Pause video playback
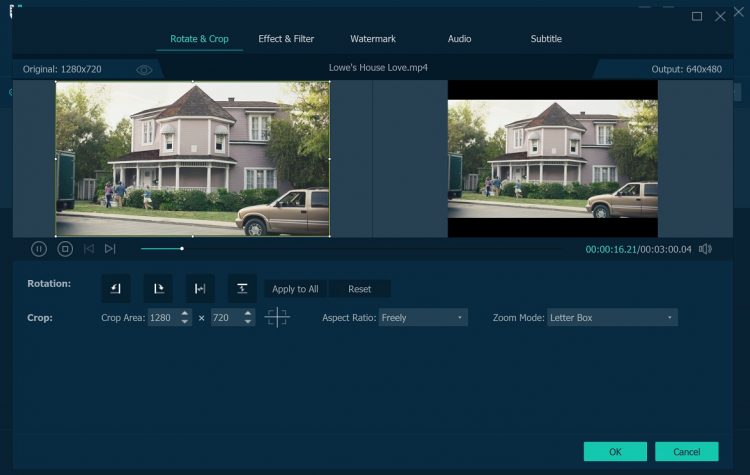This screenshot has height=475, width=750. (39, 249)
